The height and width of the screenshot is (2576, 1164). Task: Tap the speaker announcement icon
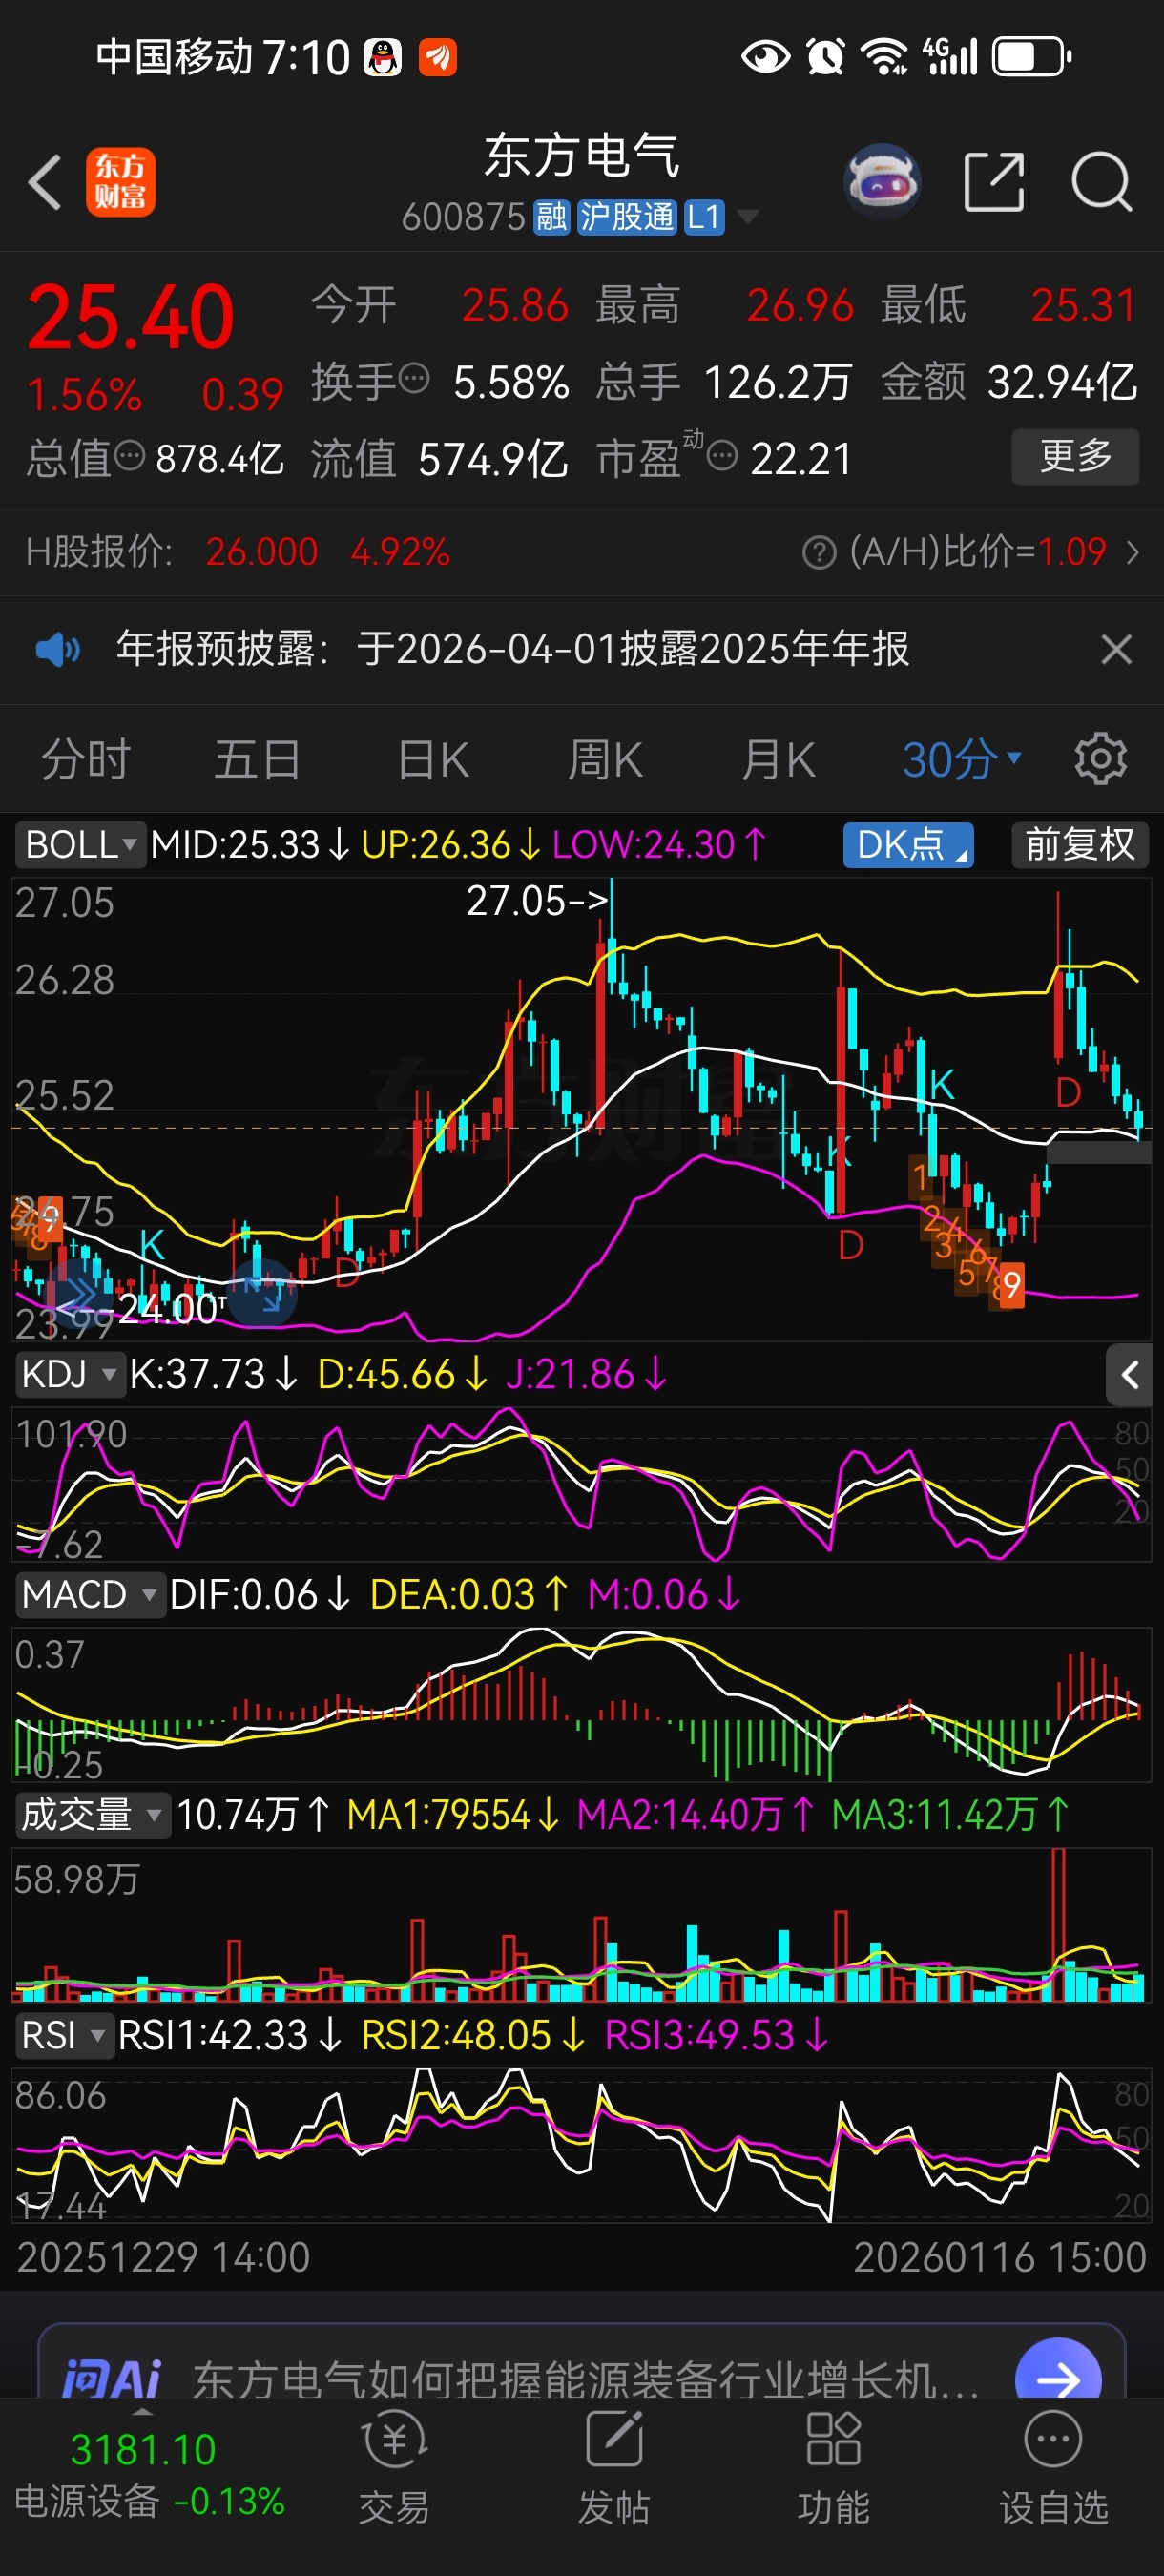click(58, 650)
